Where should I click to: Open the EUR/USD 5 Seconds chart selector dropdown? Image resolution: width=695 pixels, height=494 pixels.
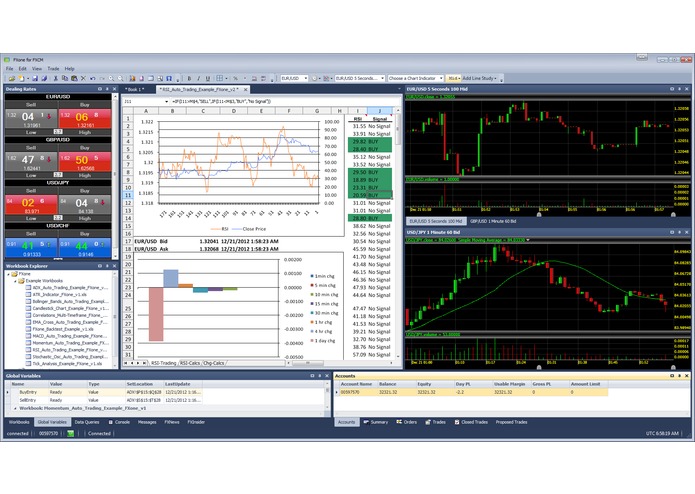(x=383, y=78)
